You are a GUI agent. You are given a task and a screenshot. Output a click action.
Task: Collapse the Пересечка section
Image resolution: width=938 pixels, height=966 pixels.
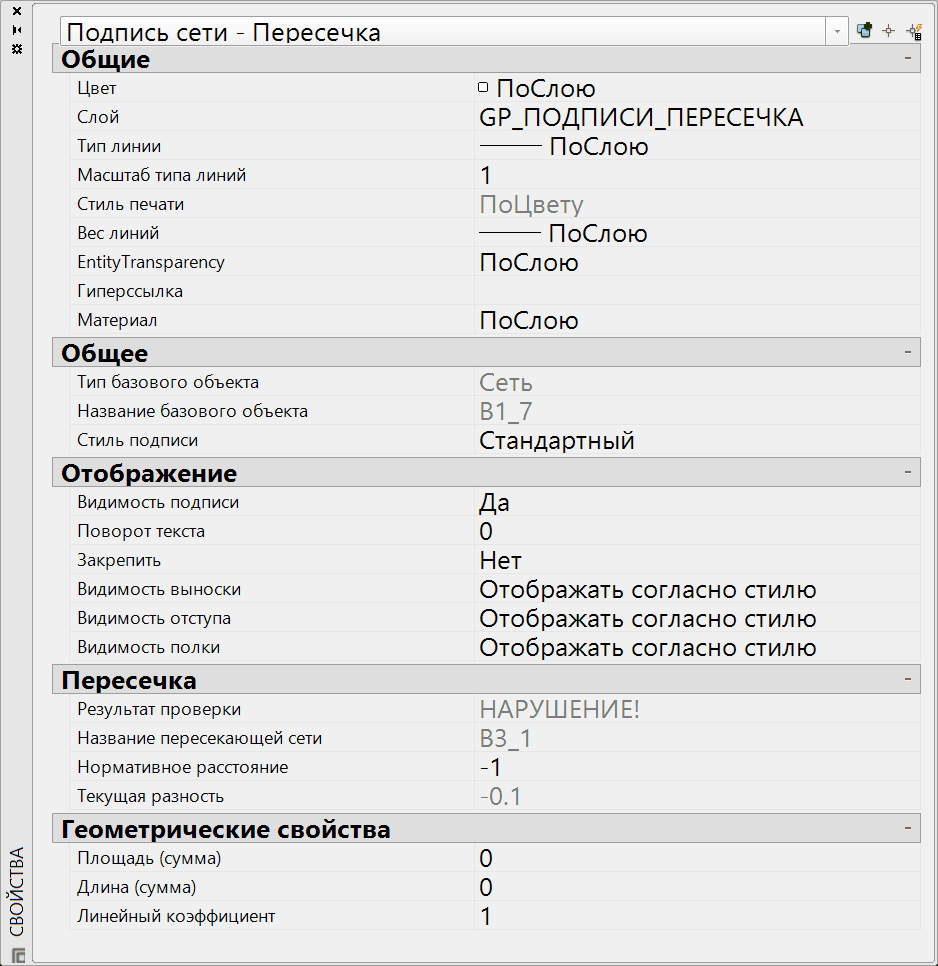908,679
